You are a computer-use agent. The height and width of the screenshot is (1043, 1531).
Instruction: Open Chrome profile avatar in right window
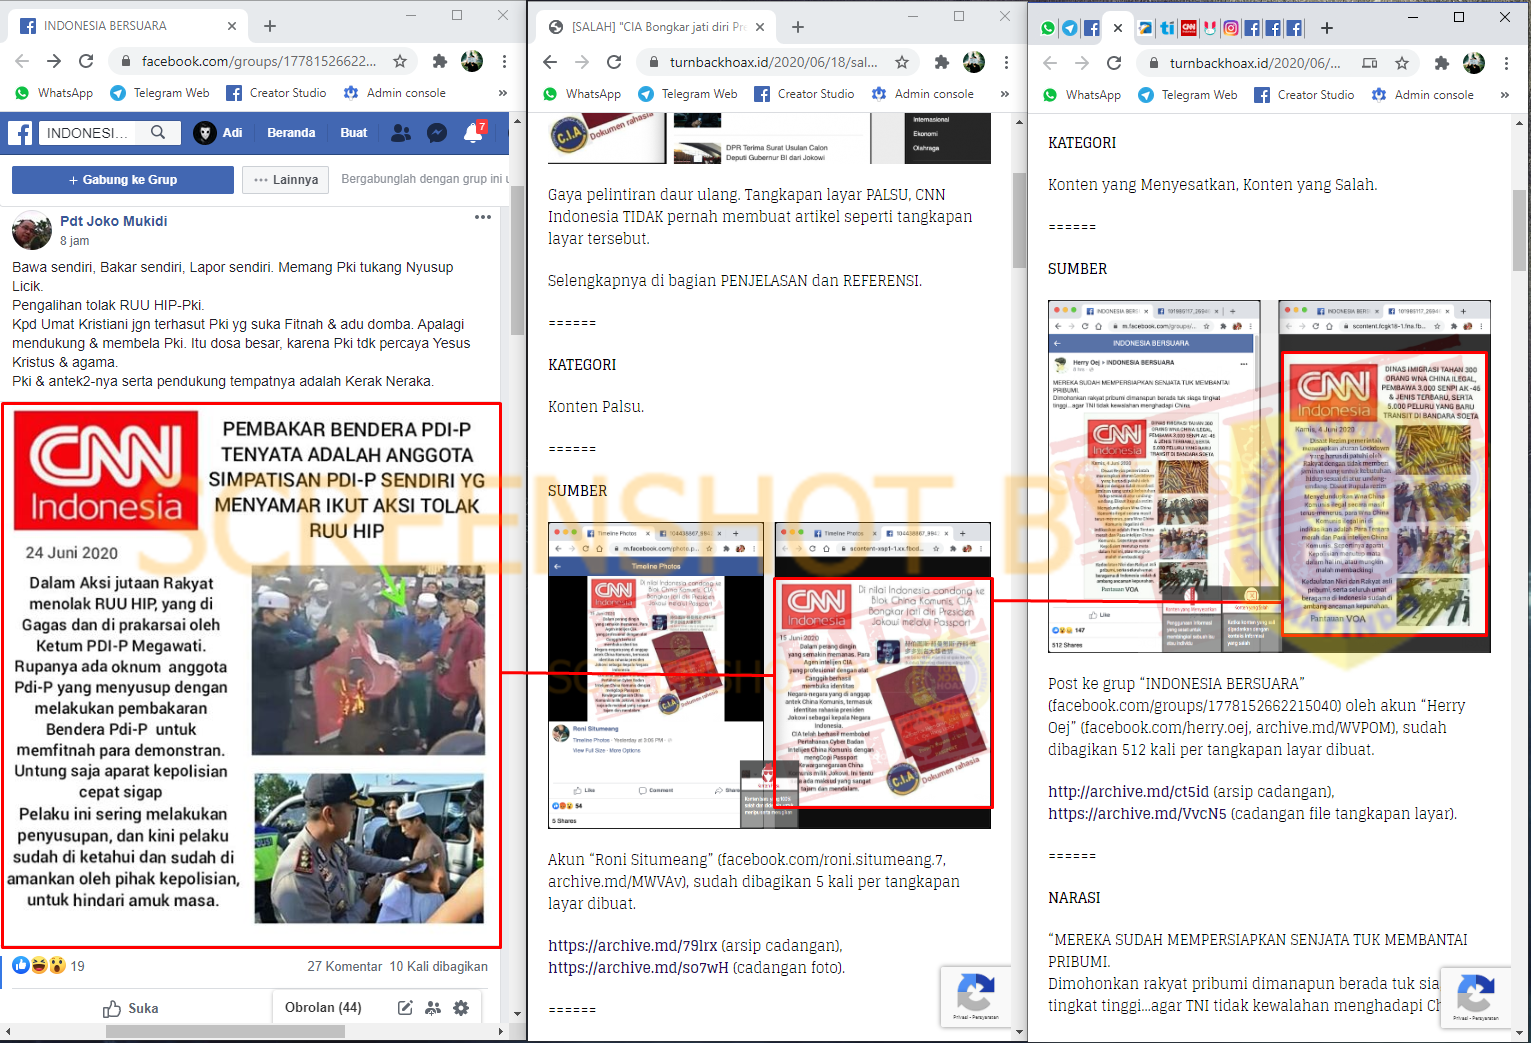coord(1474,63)
